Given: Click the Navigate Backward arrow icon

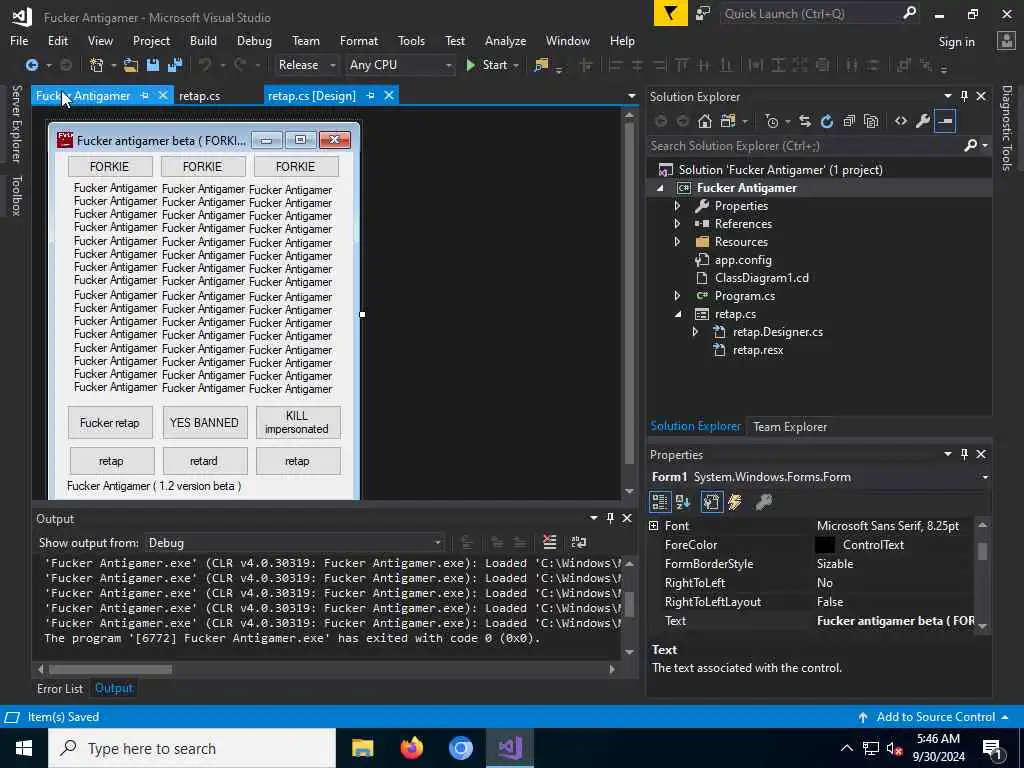Looking at the screenshot, I should click(x=31, y=65).
